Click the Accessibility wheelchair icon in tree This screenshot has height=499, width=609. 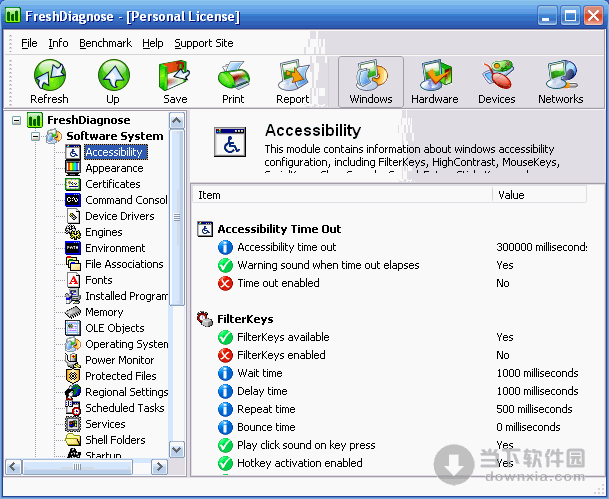pos(73,152)
